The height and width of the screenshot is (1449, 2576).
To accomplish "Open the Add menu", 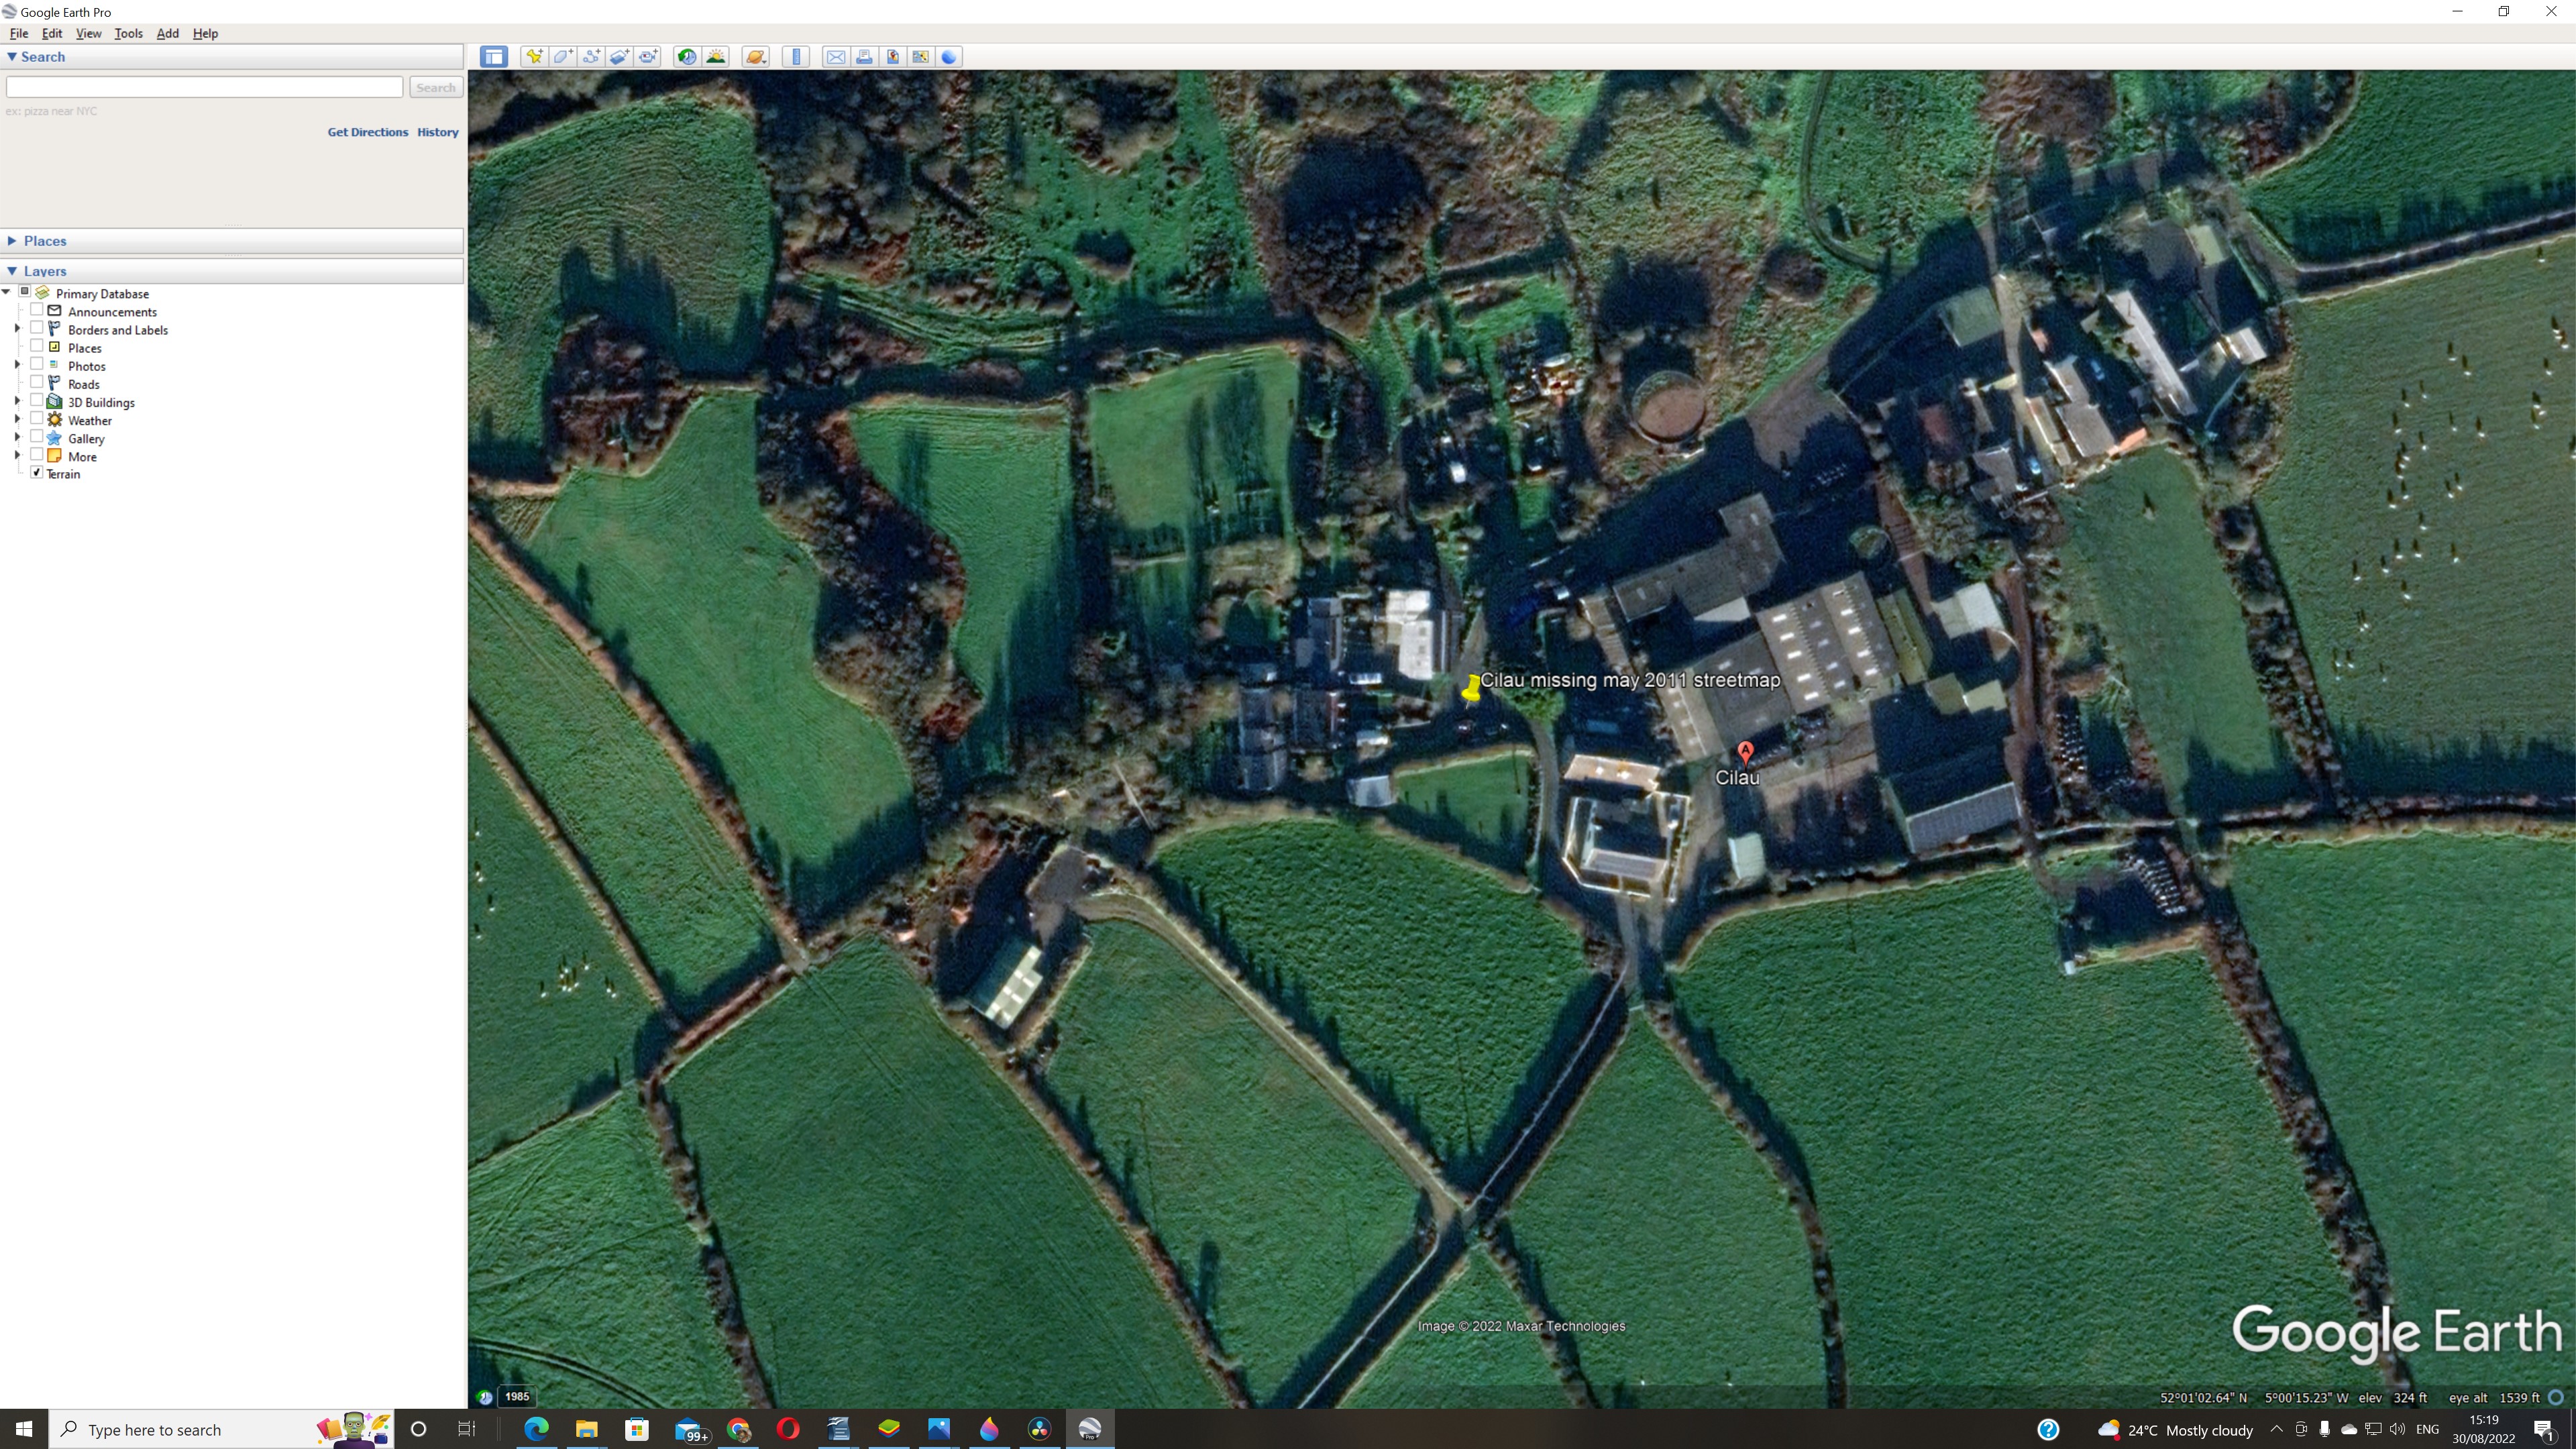I will 167,33.
